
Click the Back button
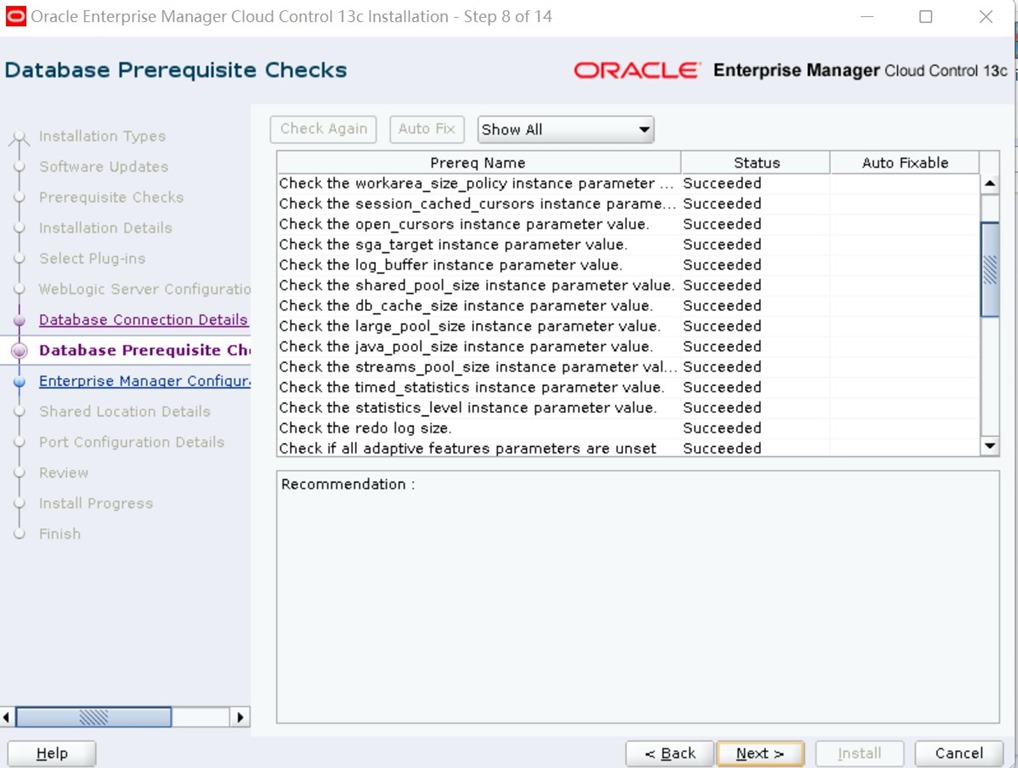[669, 754]
